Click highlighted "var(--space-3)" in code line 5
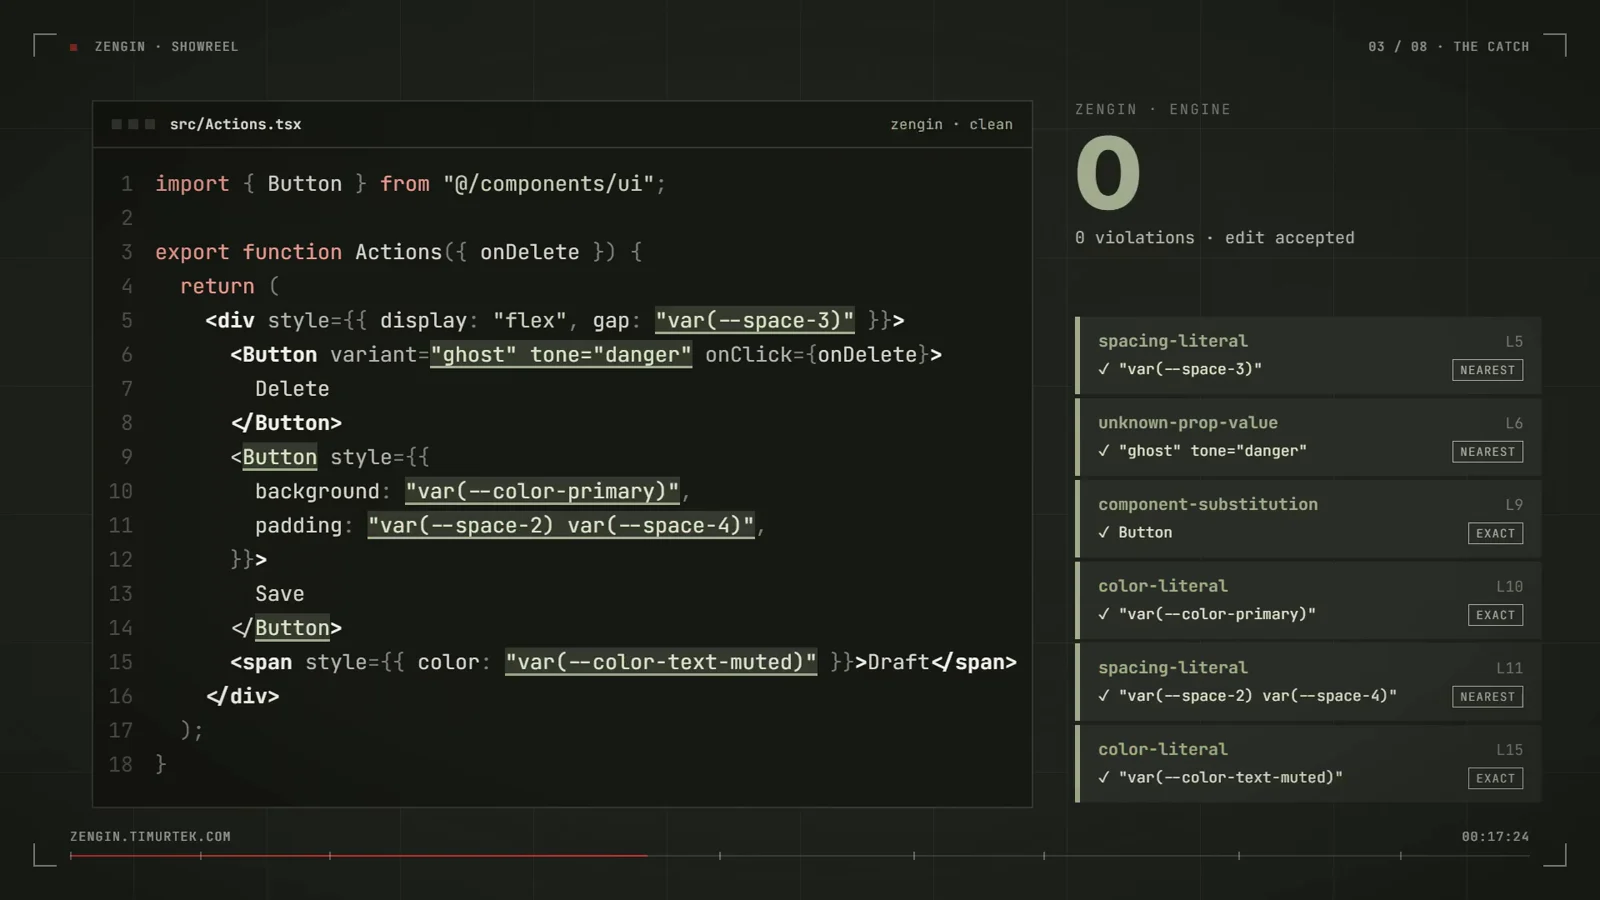This screenshot has height=900, width=1600. [755, 321]
